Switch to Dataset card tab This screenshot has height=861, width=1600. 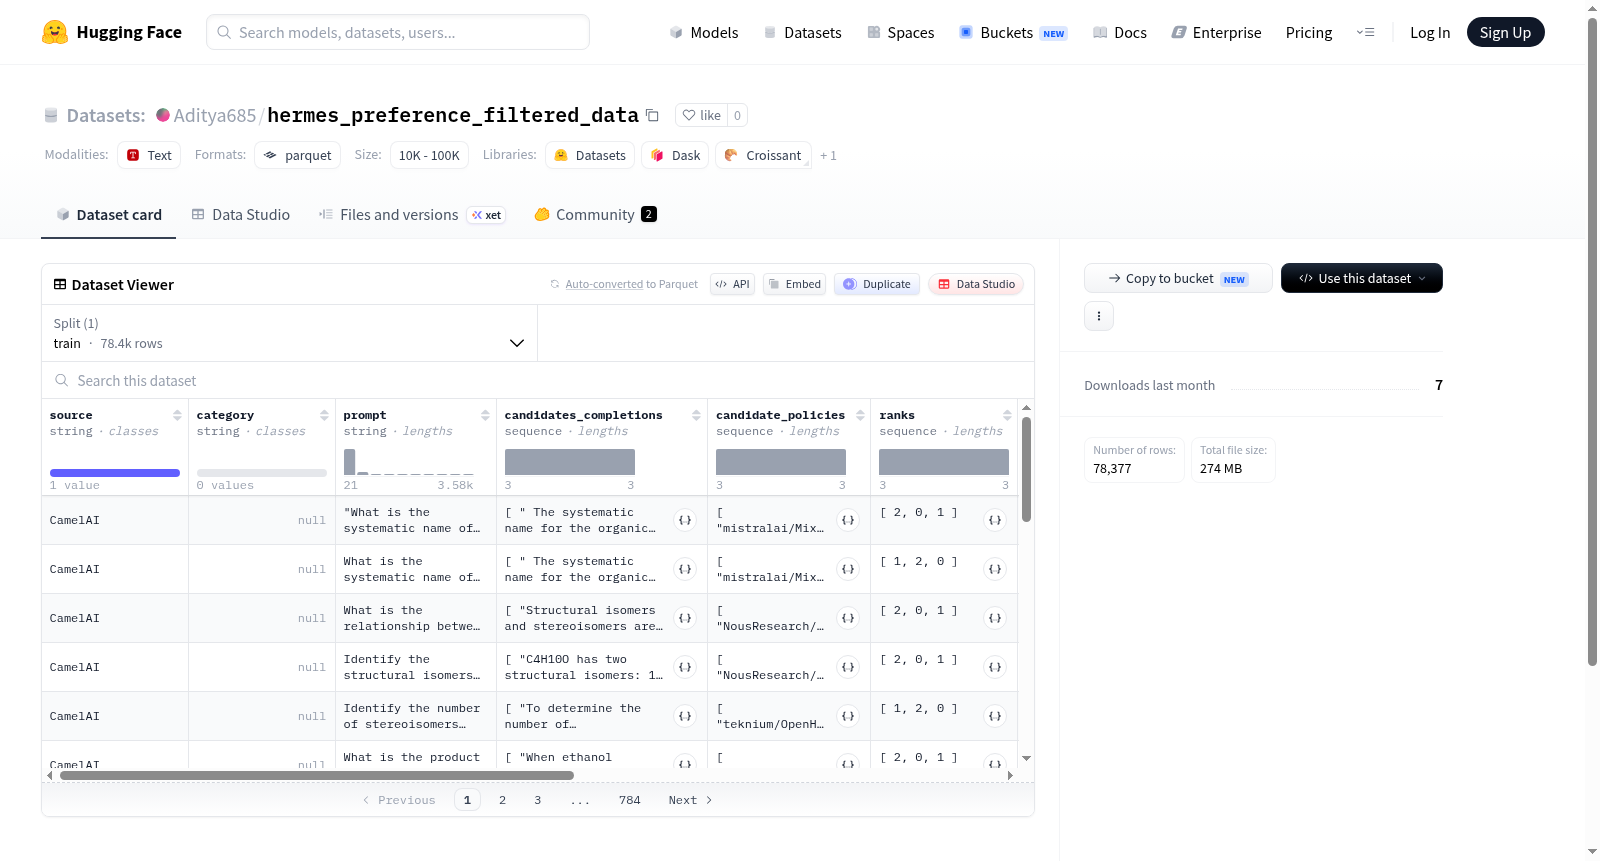tap(109, 214)
